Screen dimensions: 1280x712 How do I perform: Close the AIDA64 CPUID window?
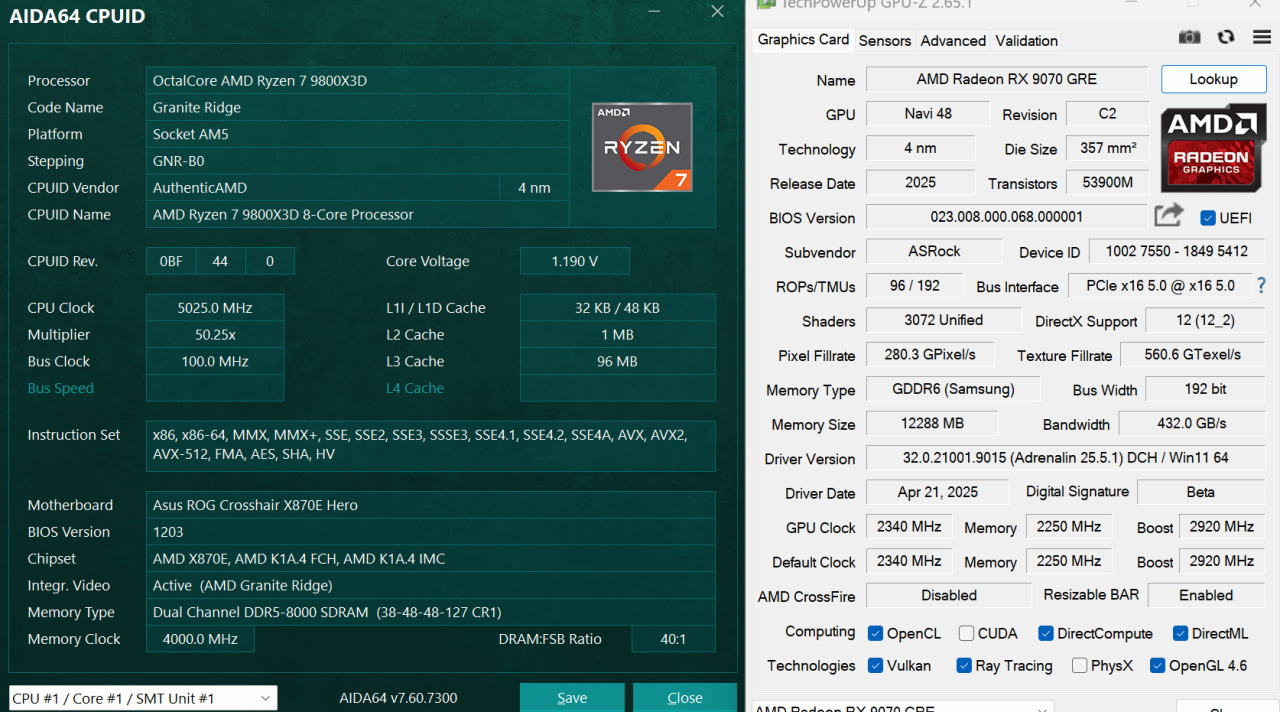(717, 11)
